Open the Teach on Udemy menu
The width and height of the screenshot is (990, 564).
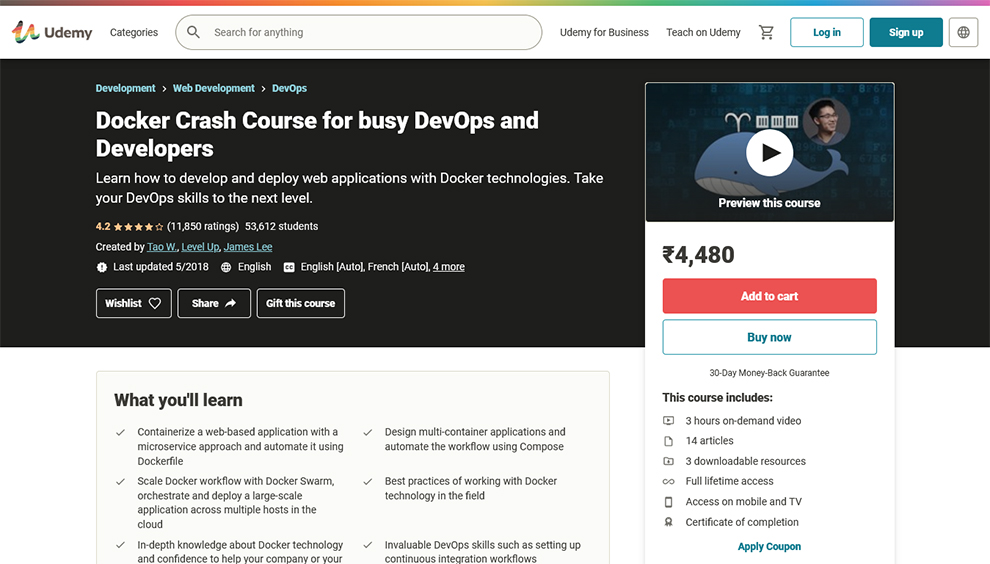click(x=703, y=32)
